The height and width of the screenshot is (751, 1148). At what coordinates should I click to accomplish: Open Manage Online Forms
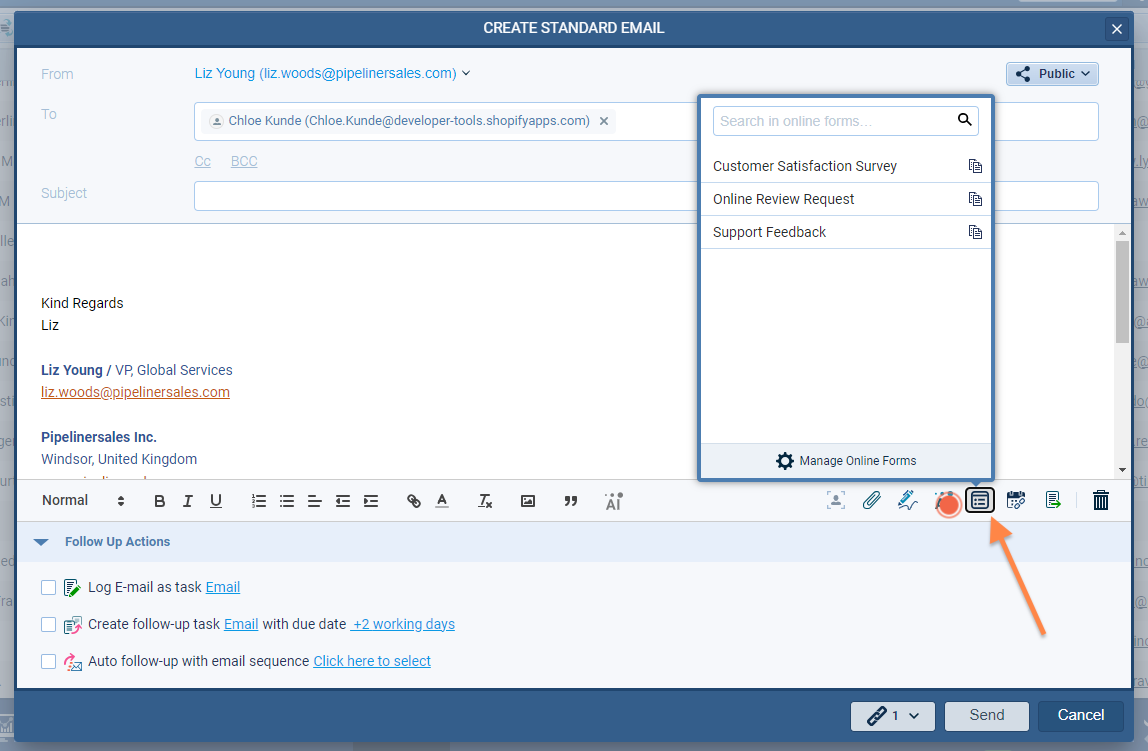846,461
